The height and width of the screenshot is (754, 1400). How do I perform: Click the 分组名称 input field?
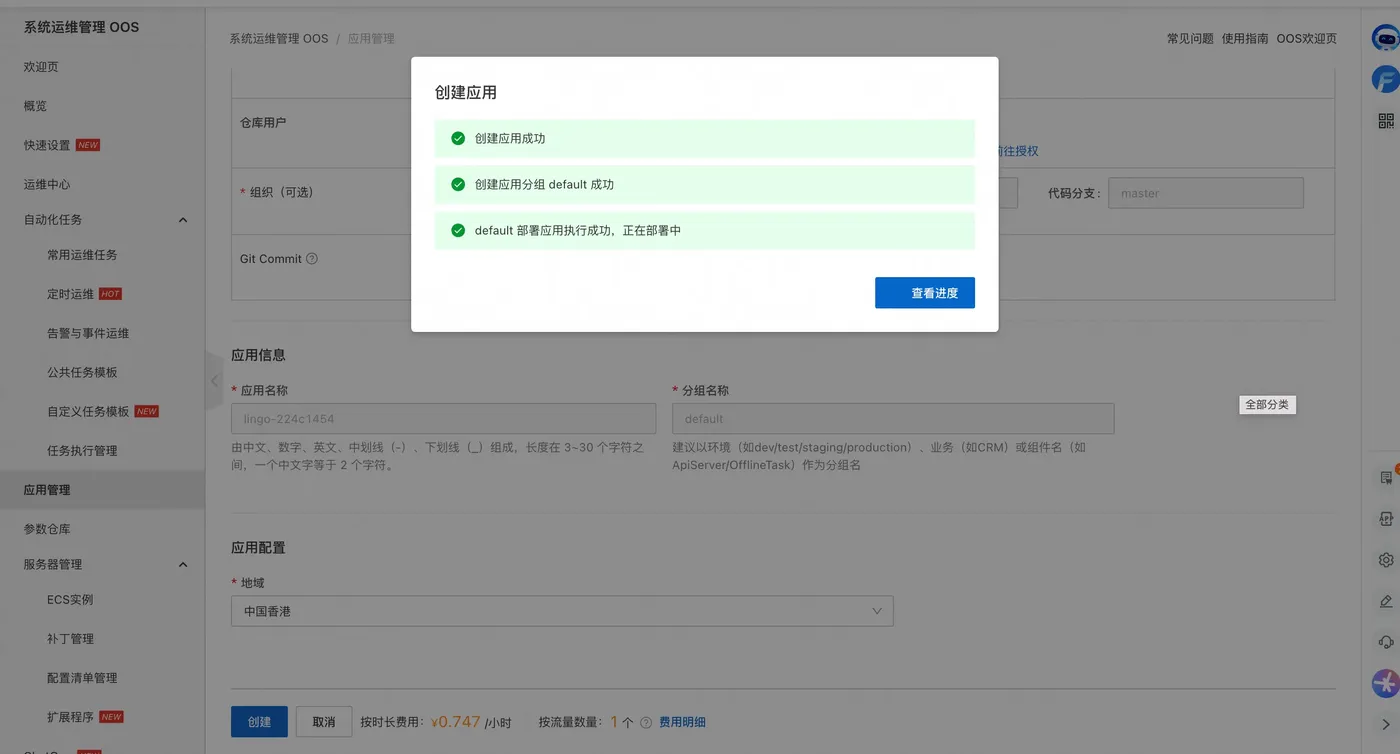893,419
